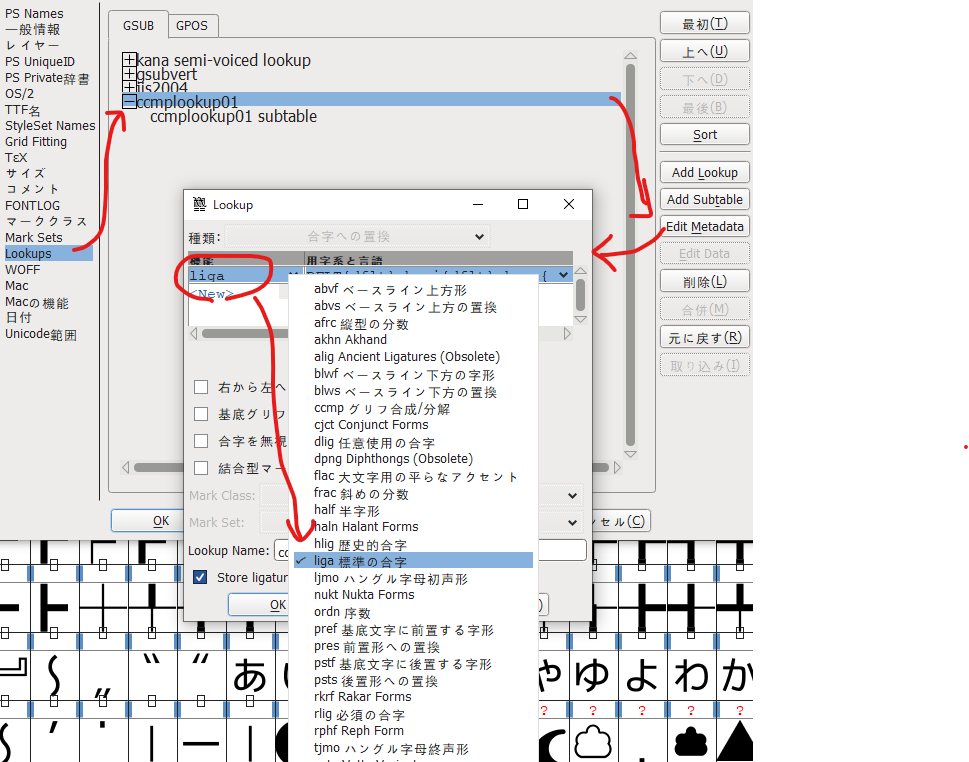Click the <New> feature row
The width and height of the screenshot is (969, 762).
click(212, 294)
